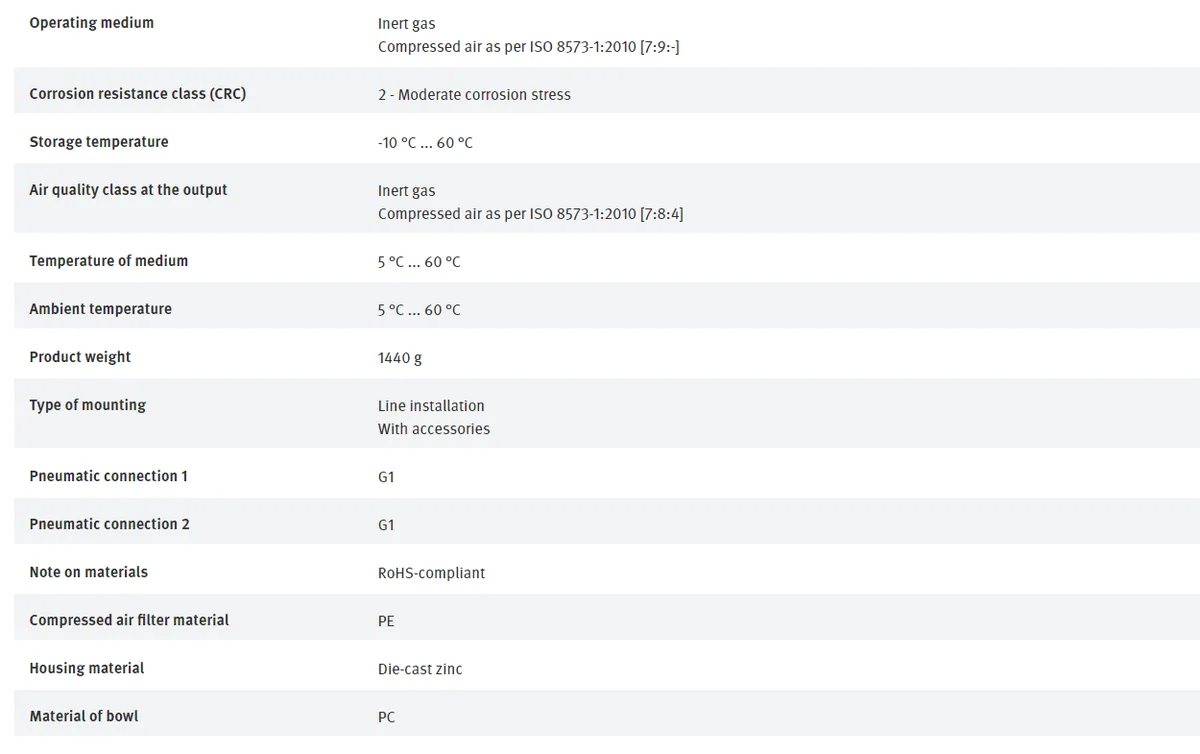Select the With accessories text
The height and width of the screenshot is (754, 1200).
[434, 429]
